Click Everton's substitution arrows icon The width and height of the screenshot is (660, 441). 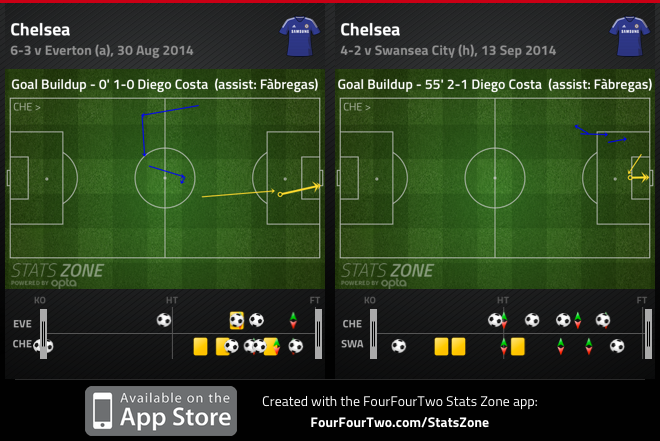pyautogui.click(x=293, y=321)
